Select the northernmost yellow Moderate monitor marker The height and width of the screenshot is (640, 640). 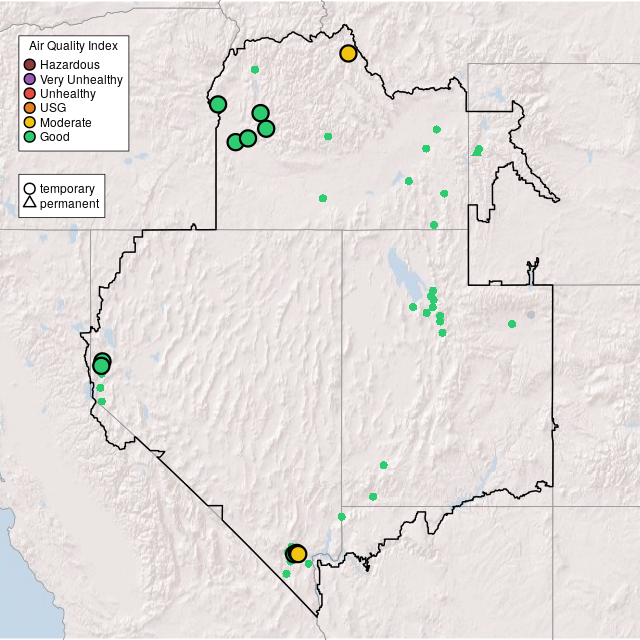(x=348, y=53)
